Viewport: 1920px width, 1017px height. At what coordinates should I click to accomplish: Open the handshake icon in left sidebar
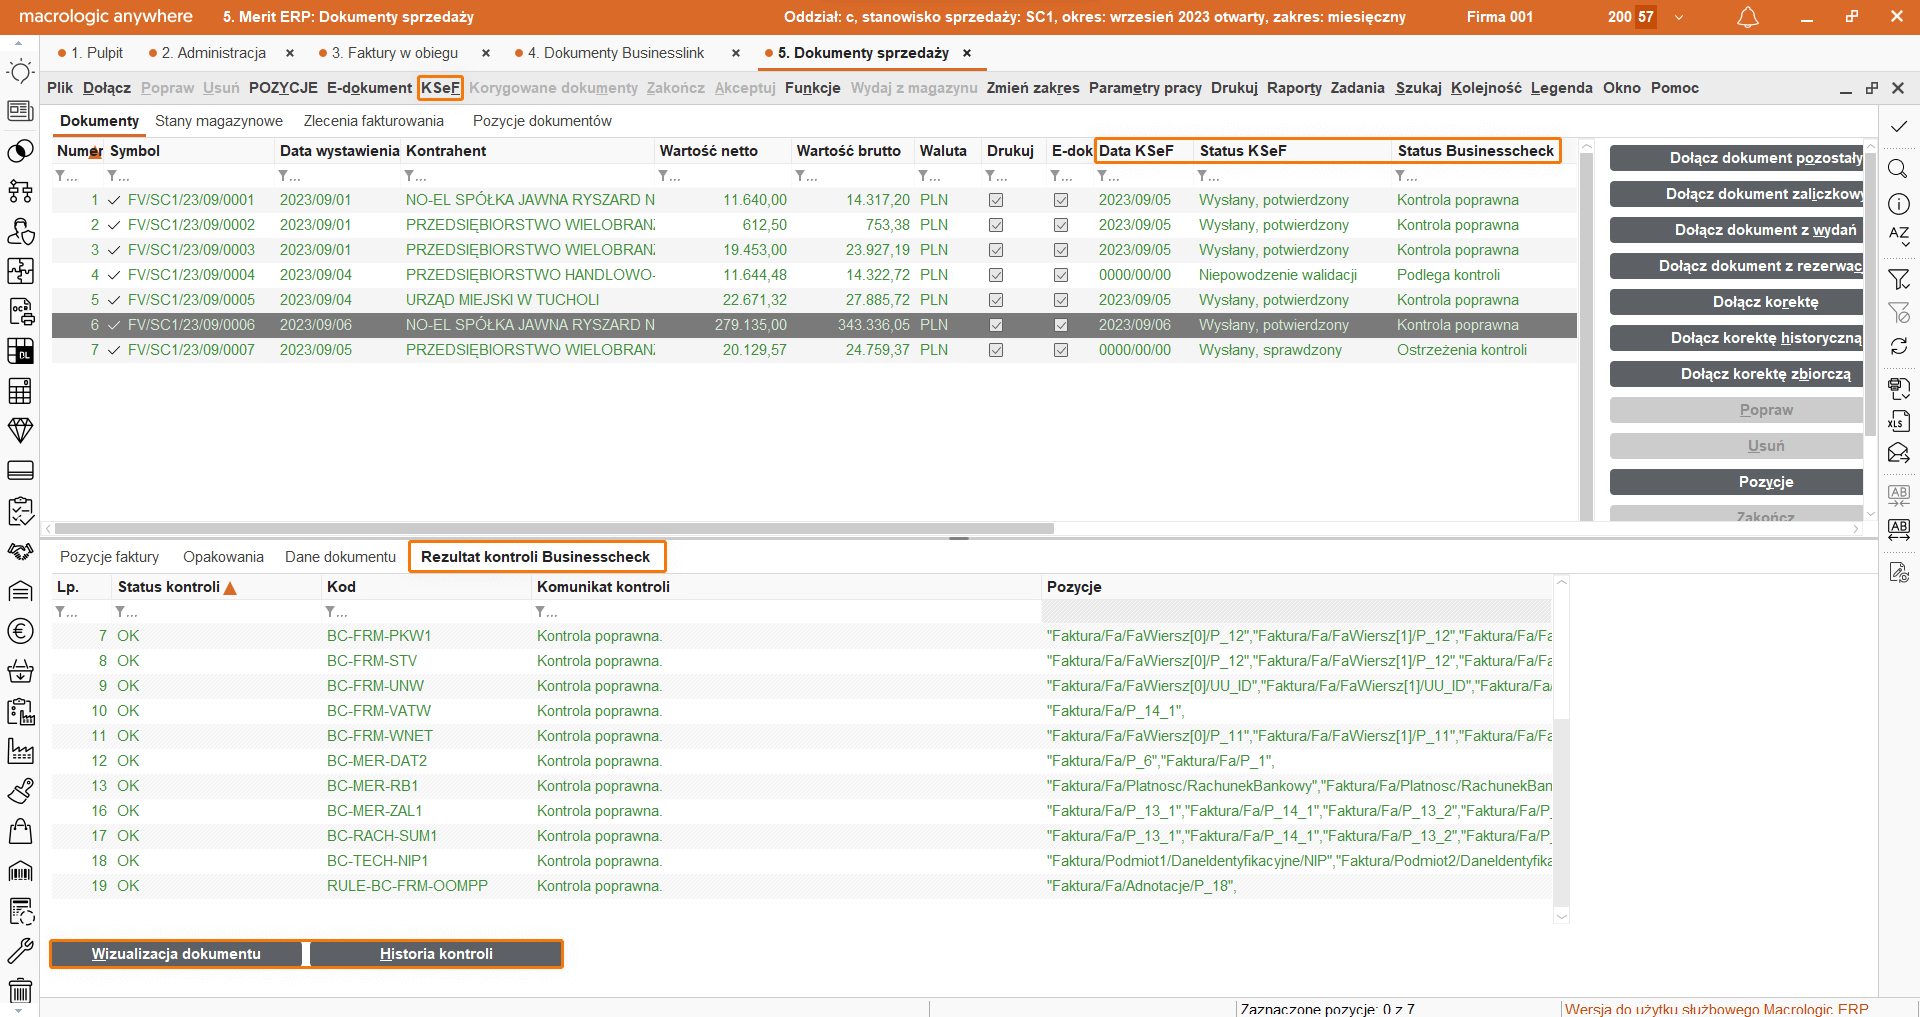[x=20, y=551]
